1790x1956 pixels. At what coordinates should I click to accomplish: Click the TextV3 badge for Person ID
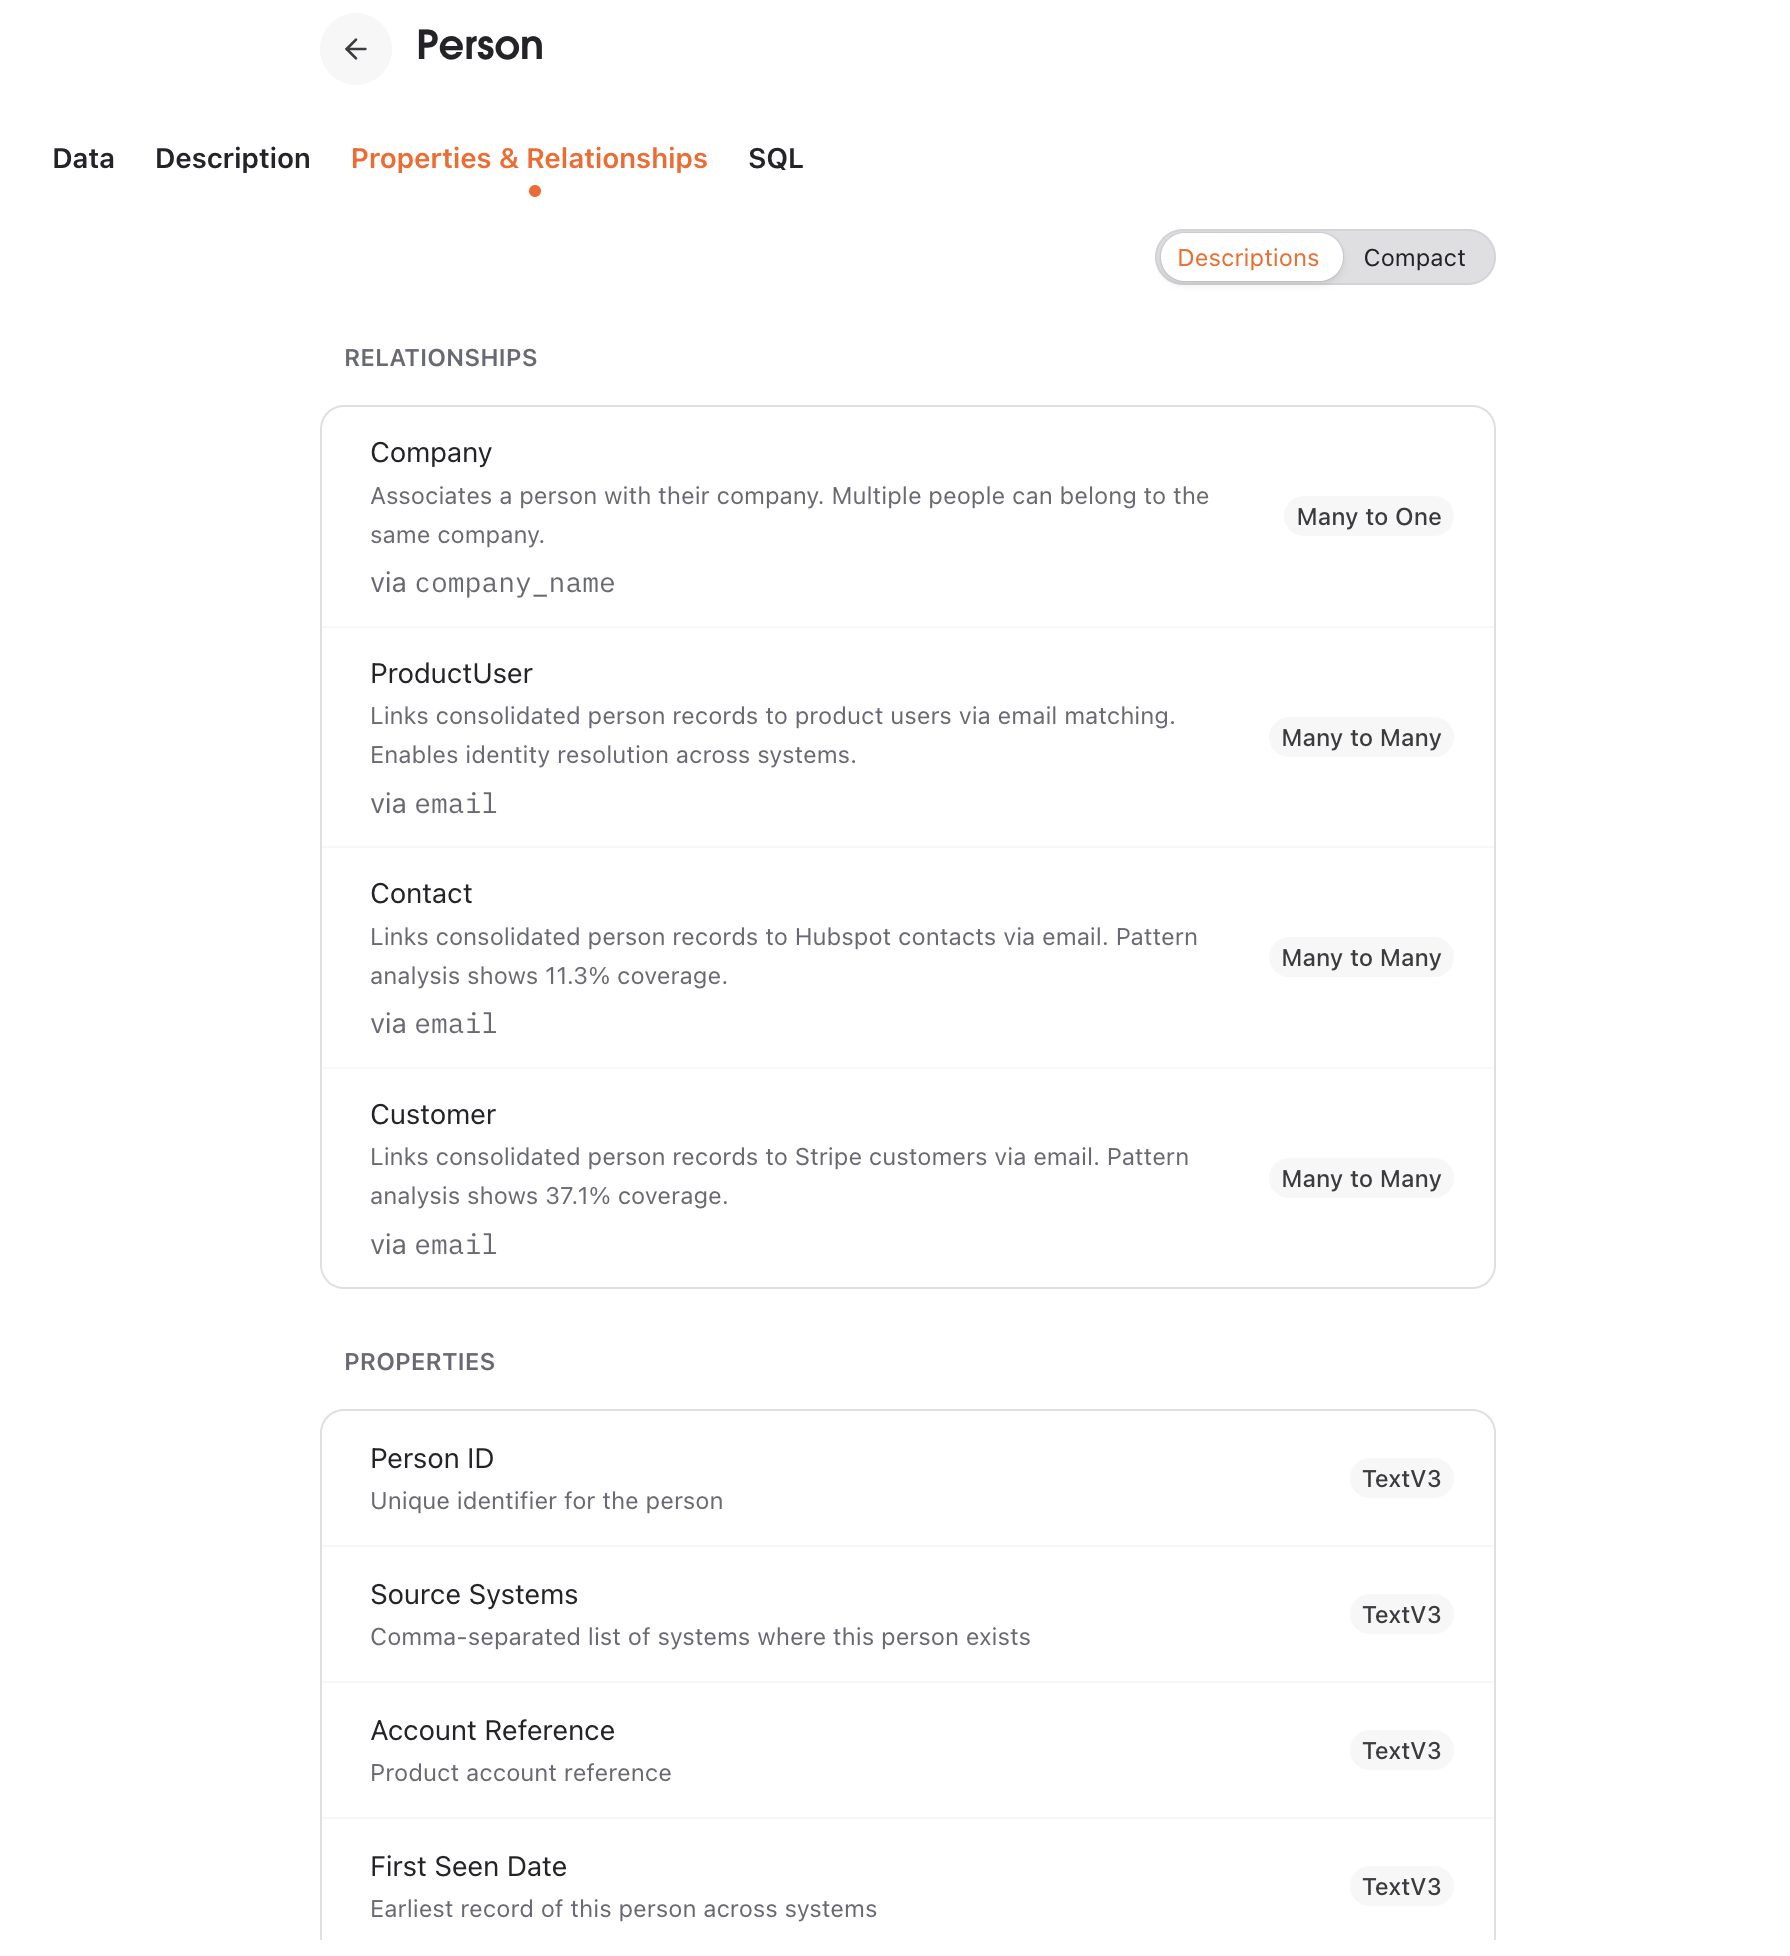1401,1478
